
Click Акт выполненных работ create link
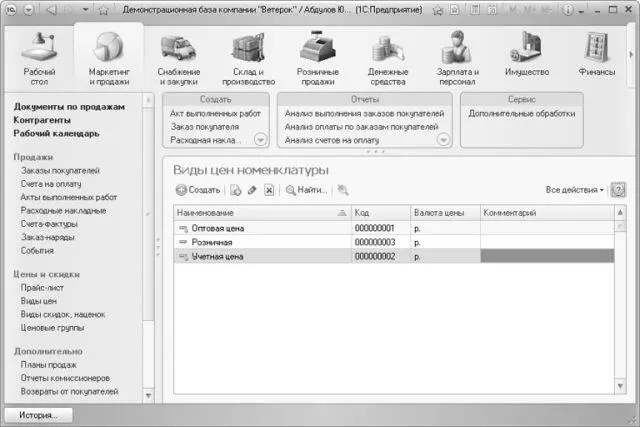click(215, 113)
